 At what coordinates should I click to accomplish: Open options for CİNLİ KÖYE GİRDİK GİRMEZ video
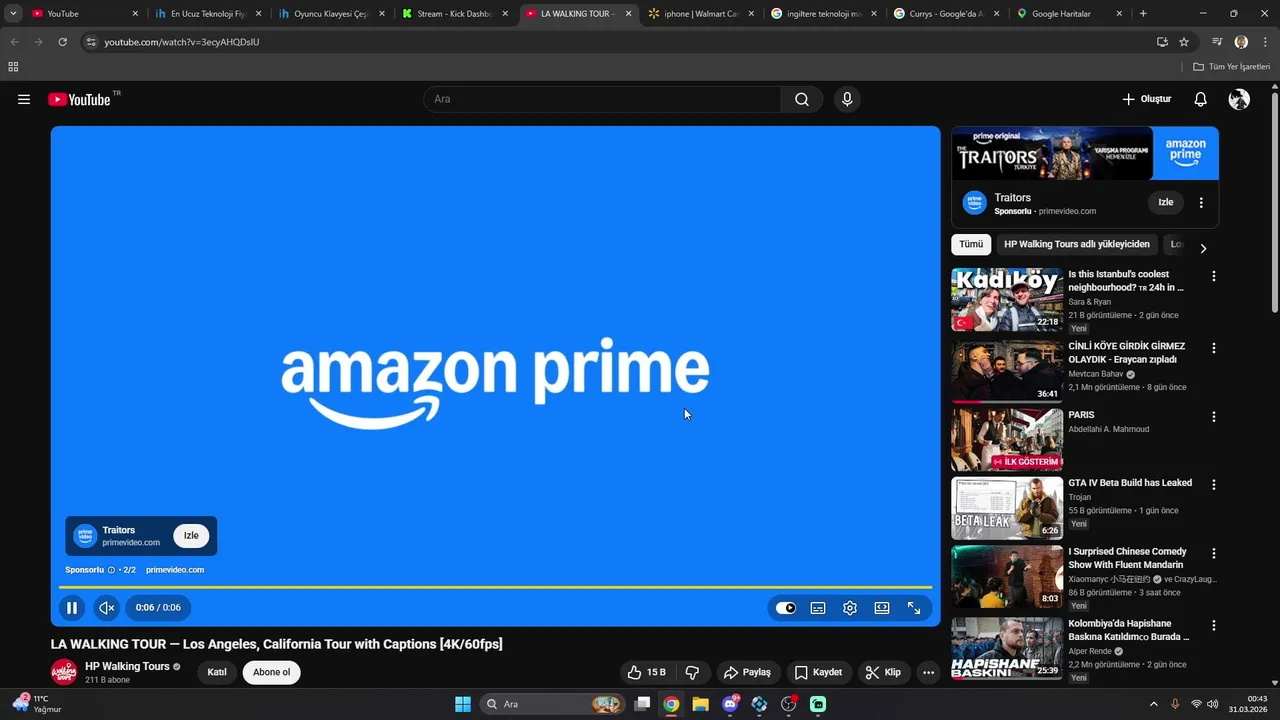[x=1214, y=348]
